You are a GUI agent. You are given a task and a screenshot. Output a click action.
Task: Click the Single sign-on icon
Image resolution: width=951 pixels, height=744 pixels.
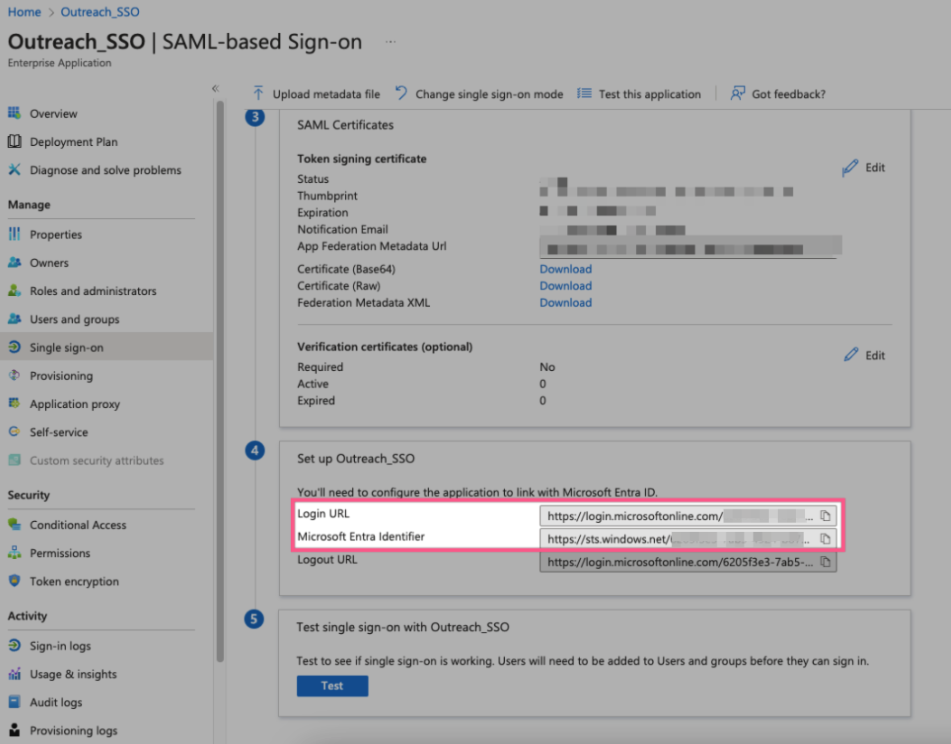click(x=14, y=347)
